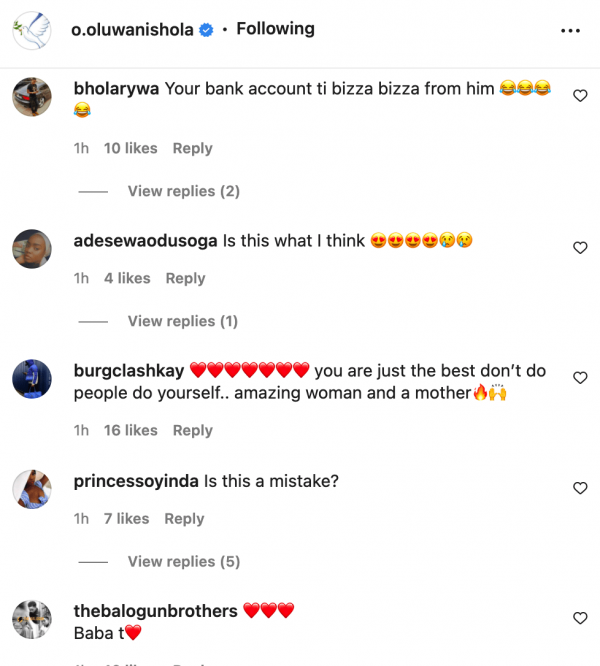The image size is (600, 666).
Task: Like bholarywa's comment with heart icon
Action: point(580,95)
